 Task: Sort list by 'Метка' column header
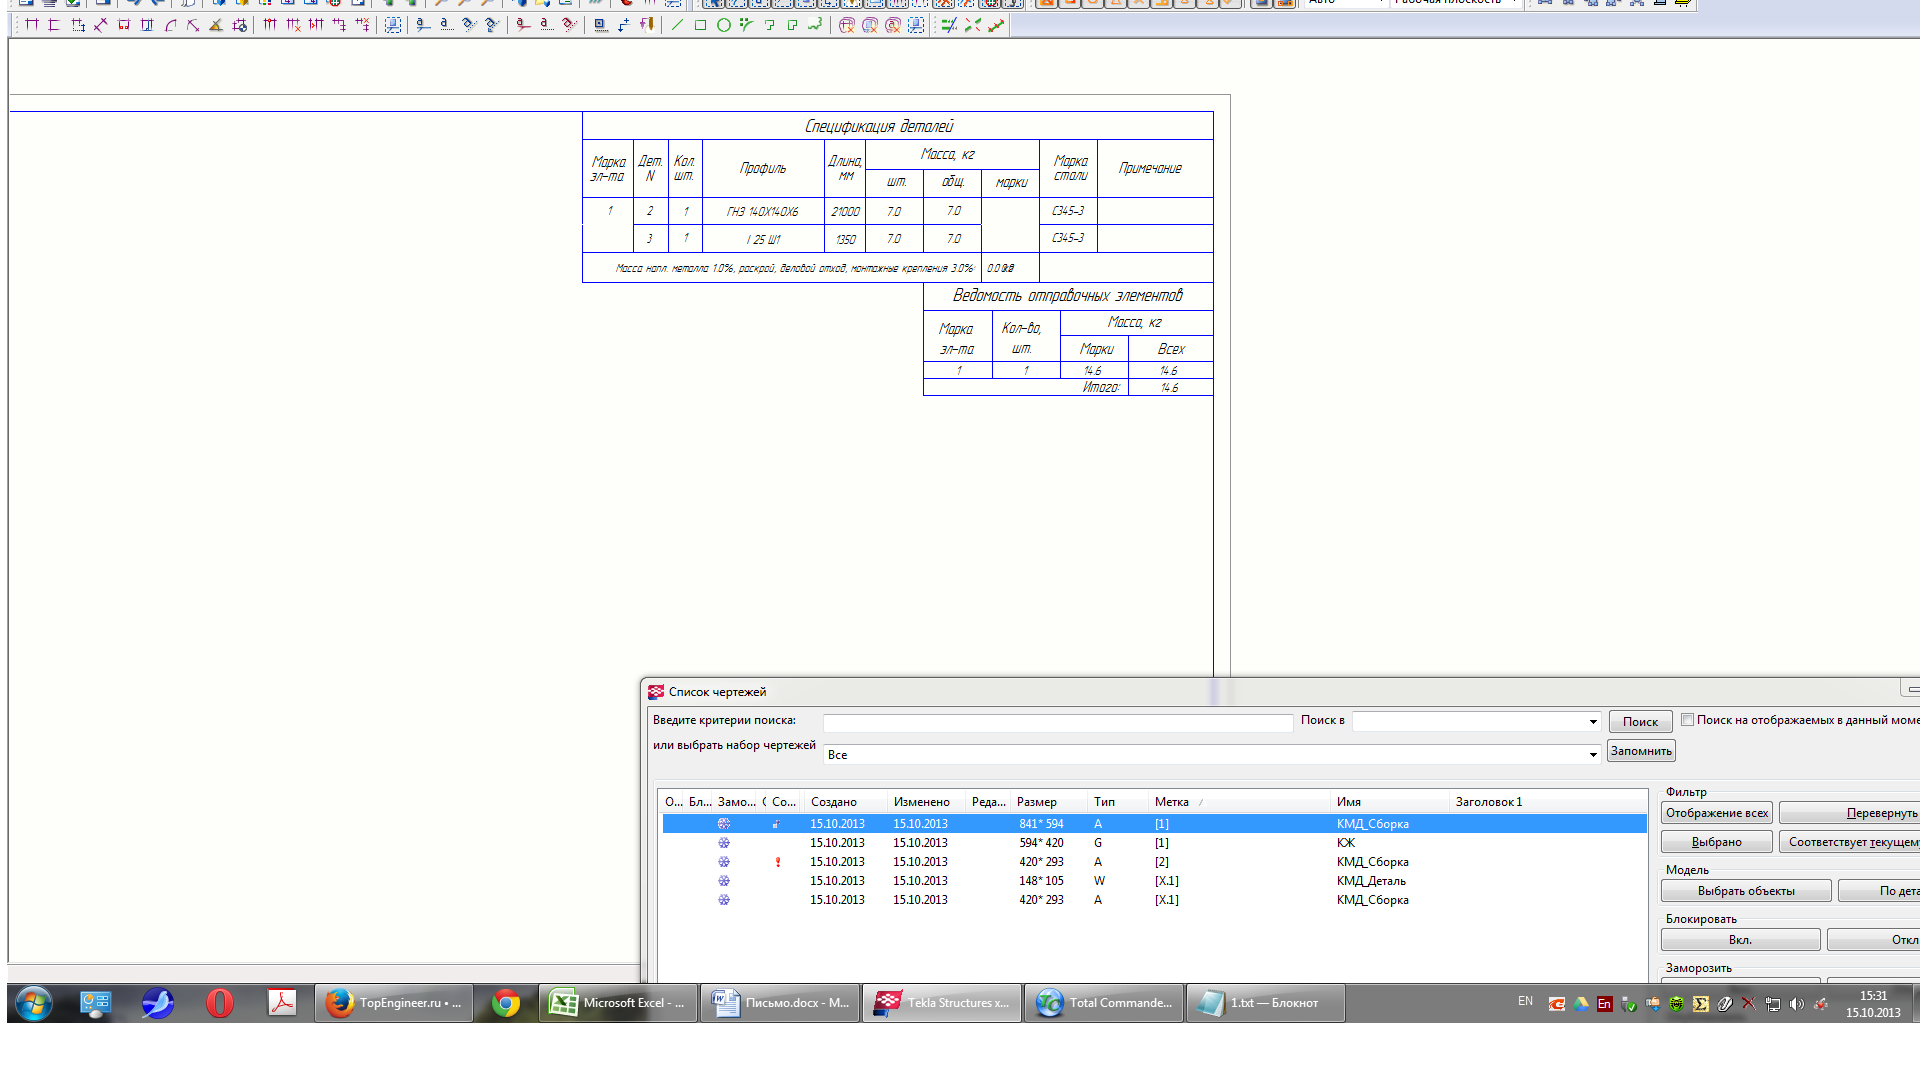click(1171, 802)
